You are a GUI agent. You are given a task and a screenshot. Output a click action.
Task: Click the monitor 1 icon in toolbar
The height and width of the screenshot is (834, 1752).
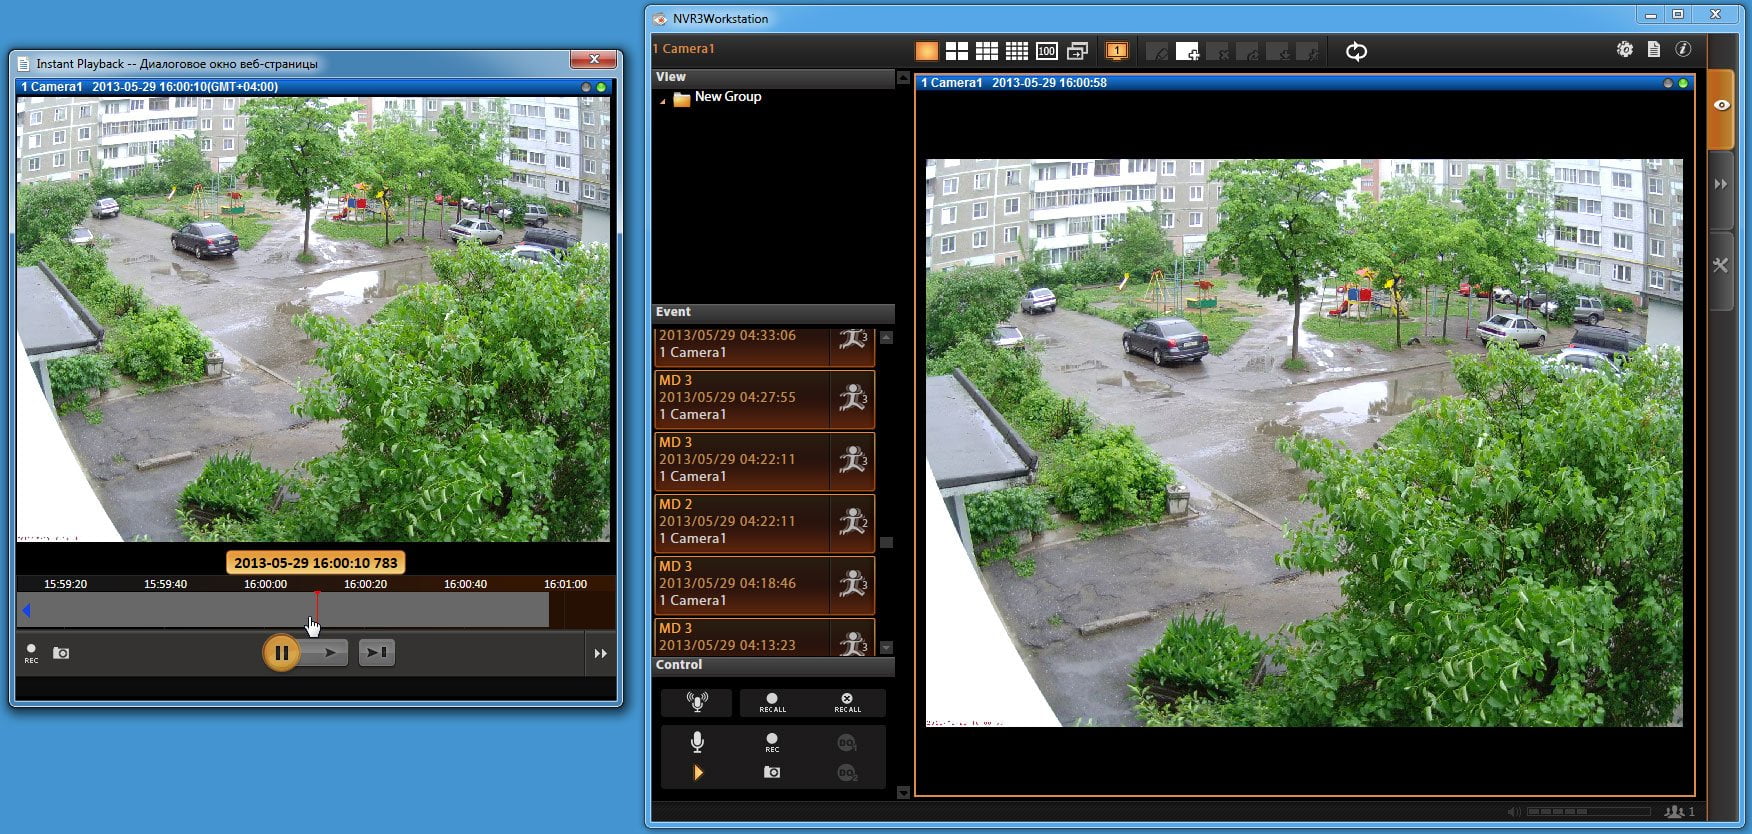pos(1117,51)
